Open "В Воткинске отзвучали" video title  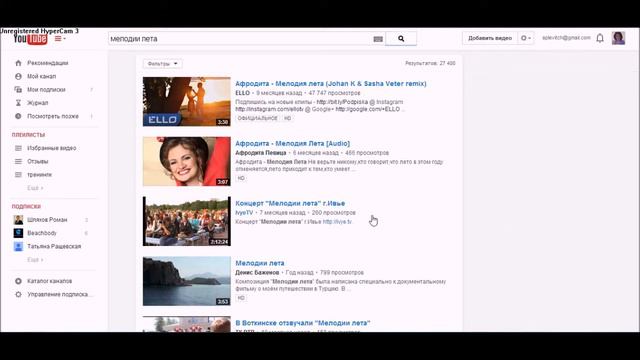tap(302, 323)
